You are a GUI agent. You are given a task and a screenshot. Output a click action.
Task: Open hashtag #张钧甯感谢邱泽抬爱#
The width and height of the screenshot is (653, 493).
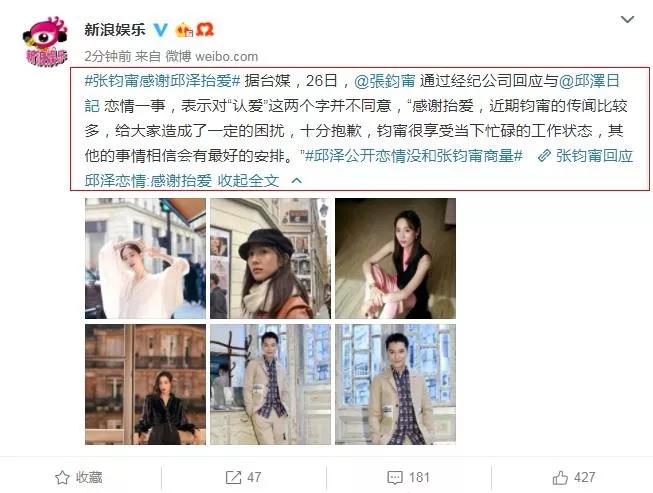point(162,81)
